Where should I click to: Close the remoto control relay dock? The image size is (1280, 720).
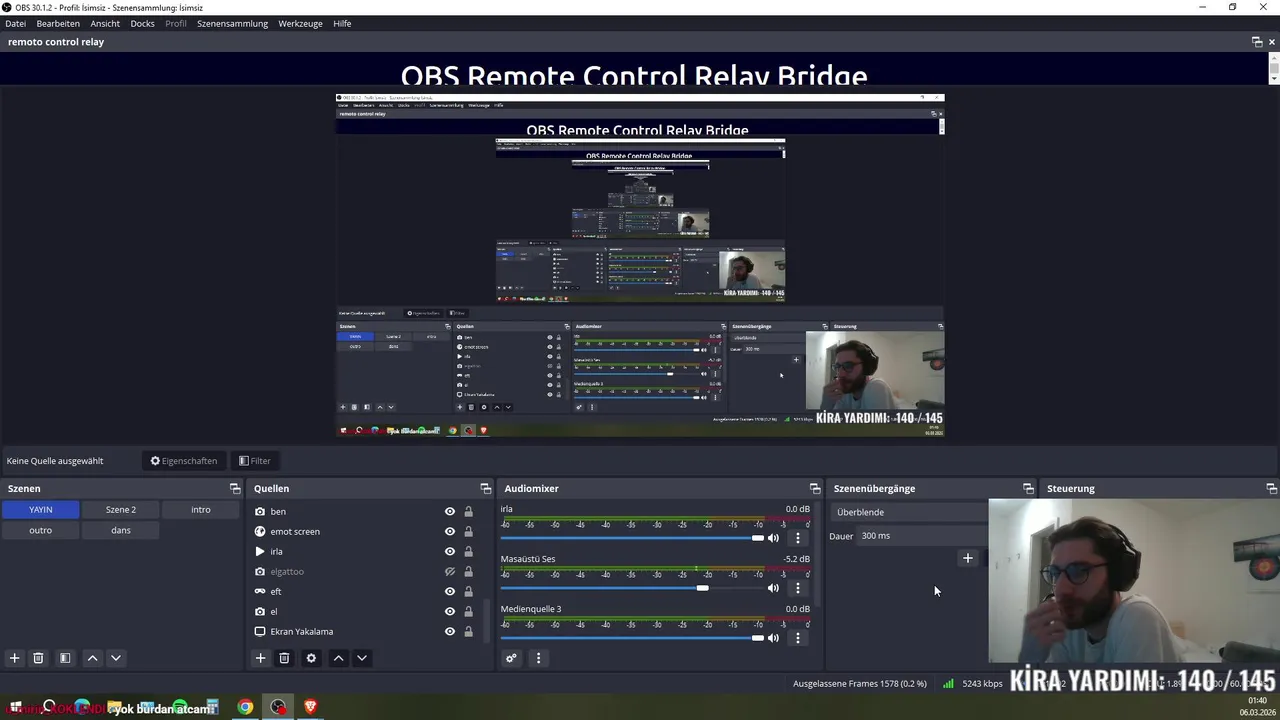coord(1272,42)
